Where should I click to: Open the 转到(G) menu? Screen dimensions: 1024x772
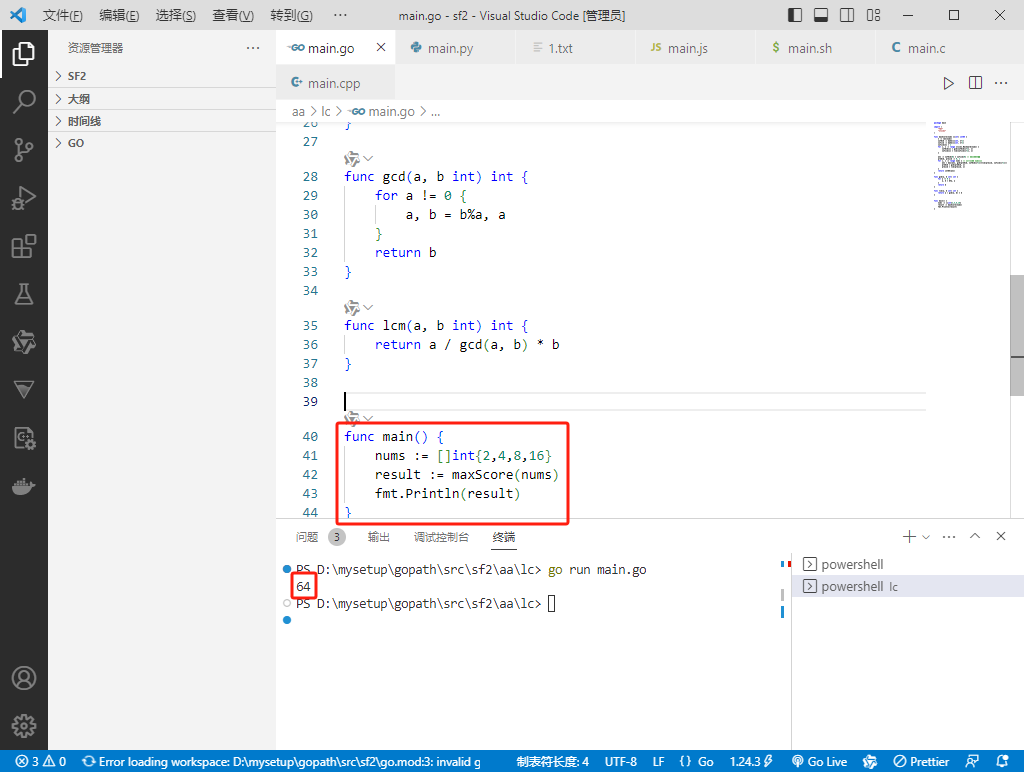291,15
